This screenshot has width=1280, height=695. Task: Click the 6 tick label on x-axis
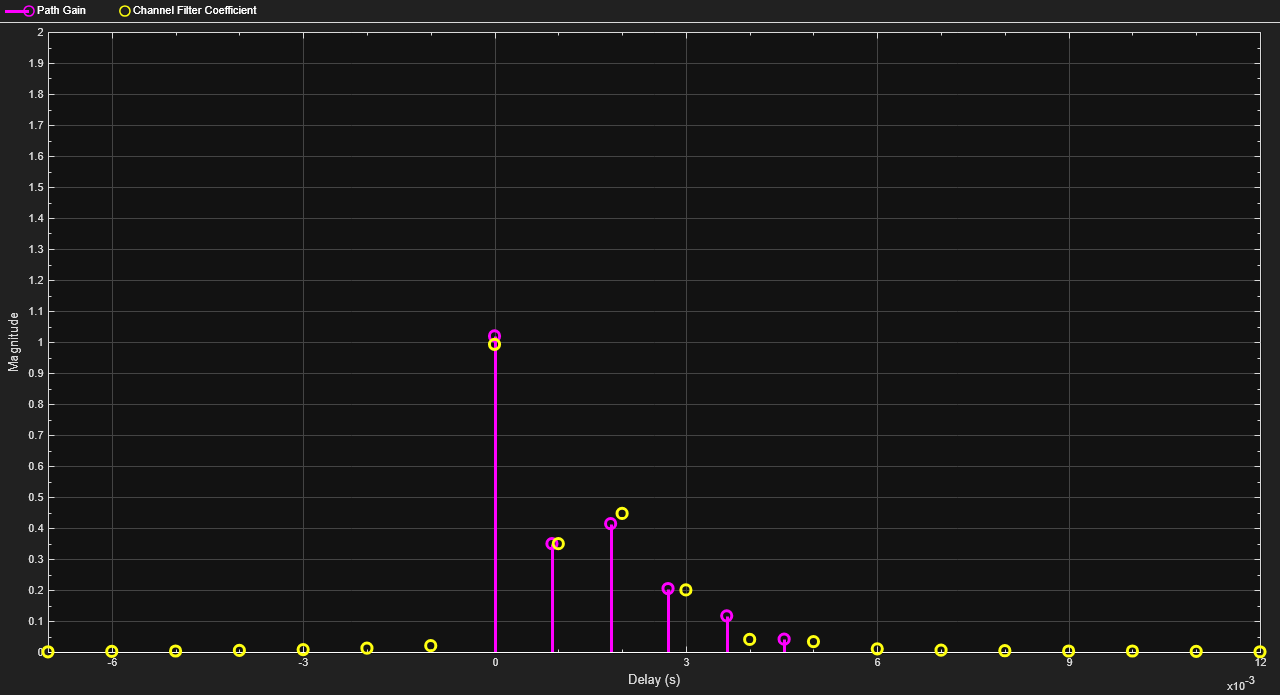click(x=877, y=663)
